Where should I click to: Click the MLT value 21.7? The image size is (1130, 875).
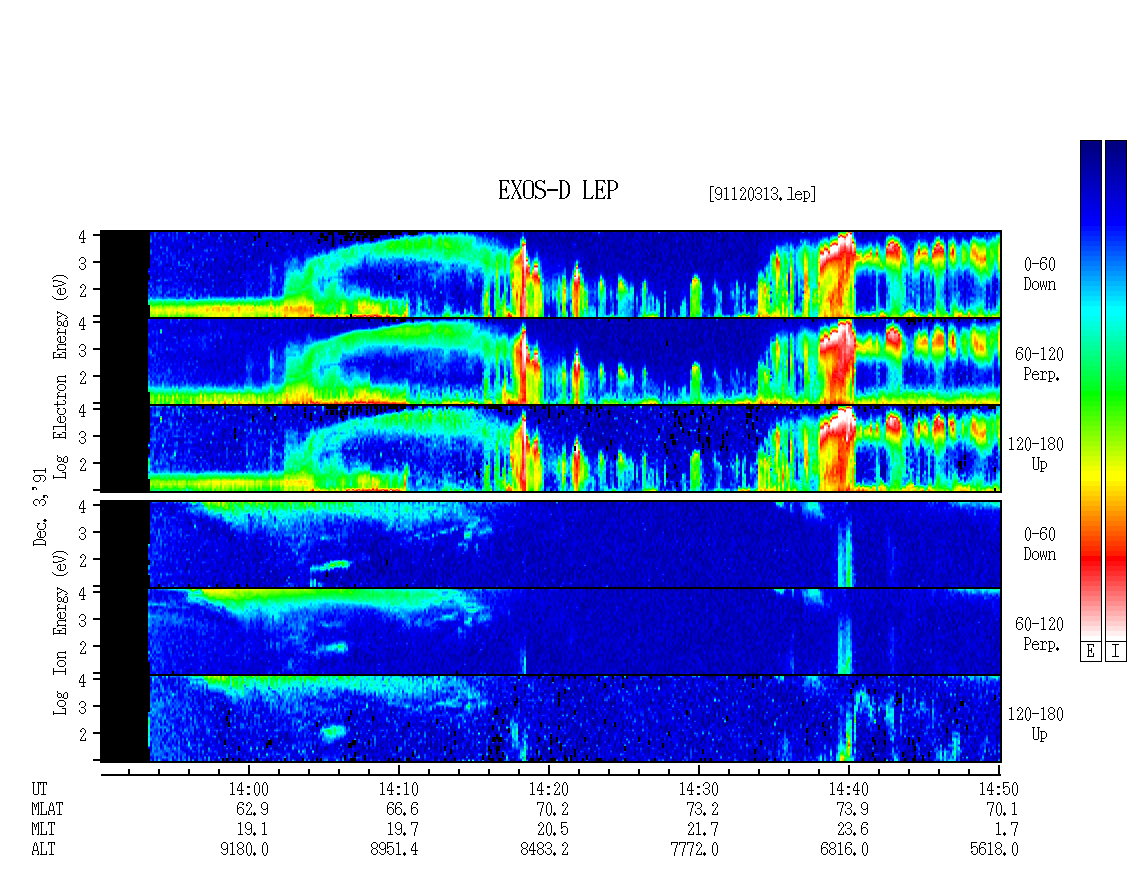pyautogui.click(x=703, y=830)
